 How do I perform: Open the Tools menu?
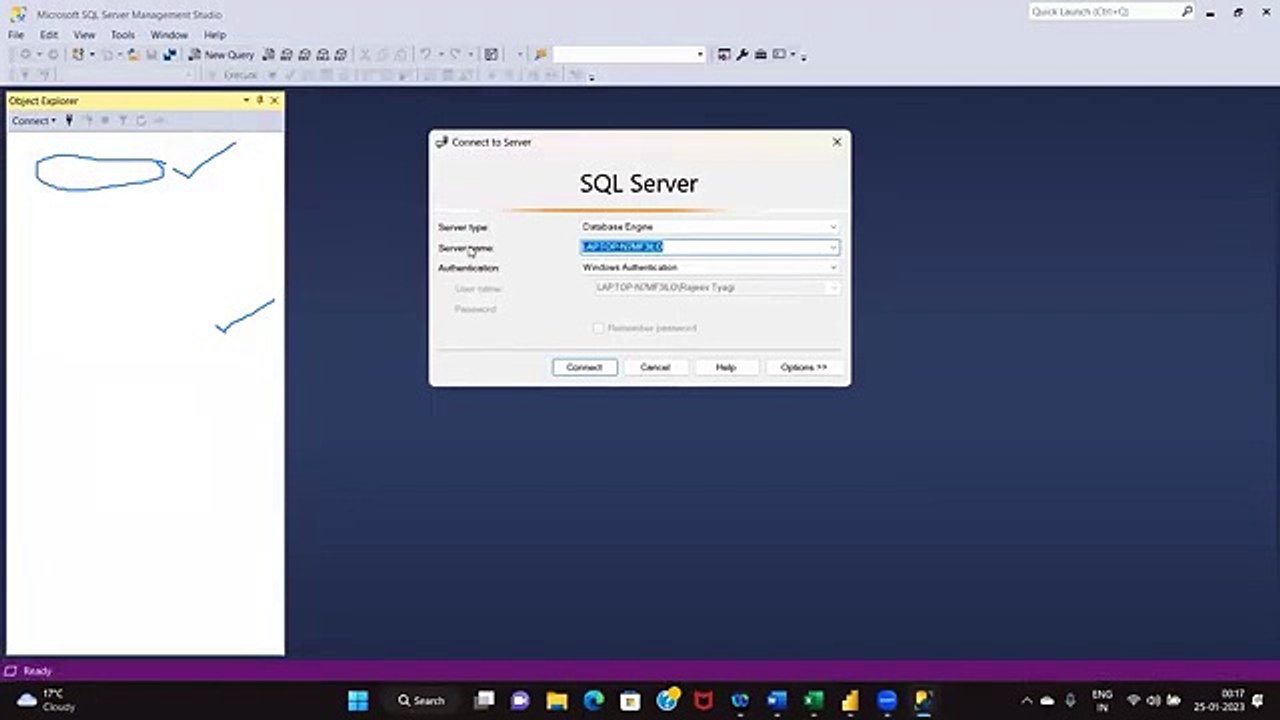click(x=123, y=35)
